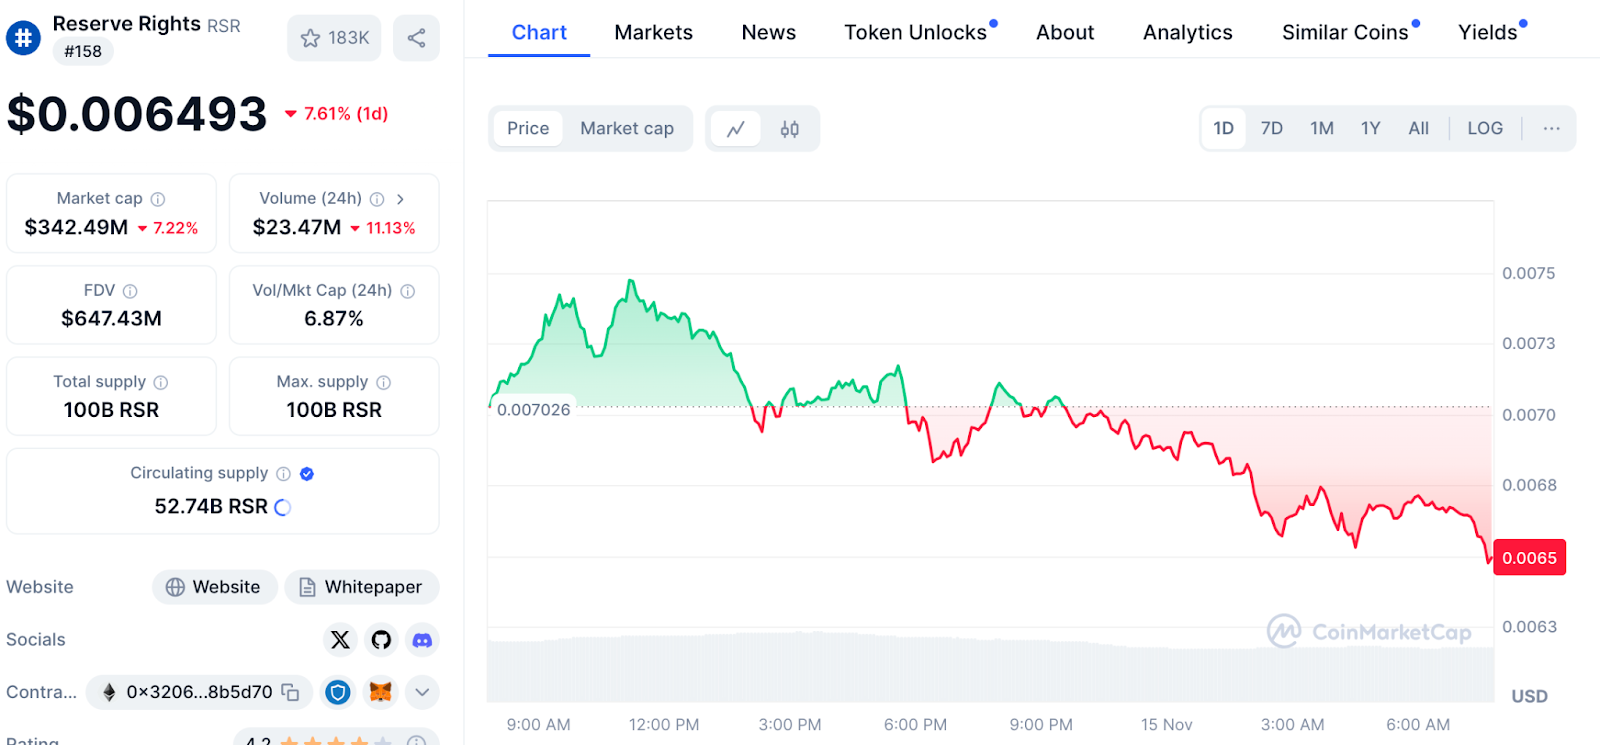This screenshot has width=1600, height=745.
Task: Set chart range to 1D
Action: [x=1223, y=129]
